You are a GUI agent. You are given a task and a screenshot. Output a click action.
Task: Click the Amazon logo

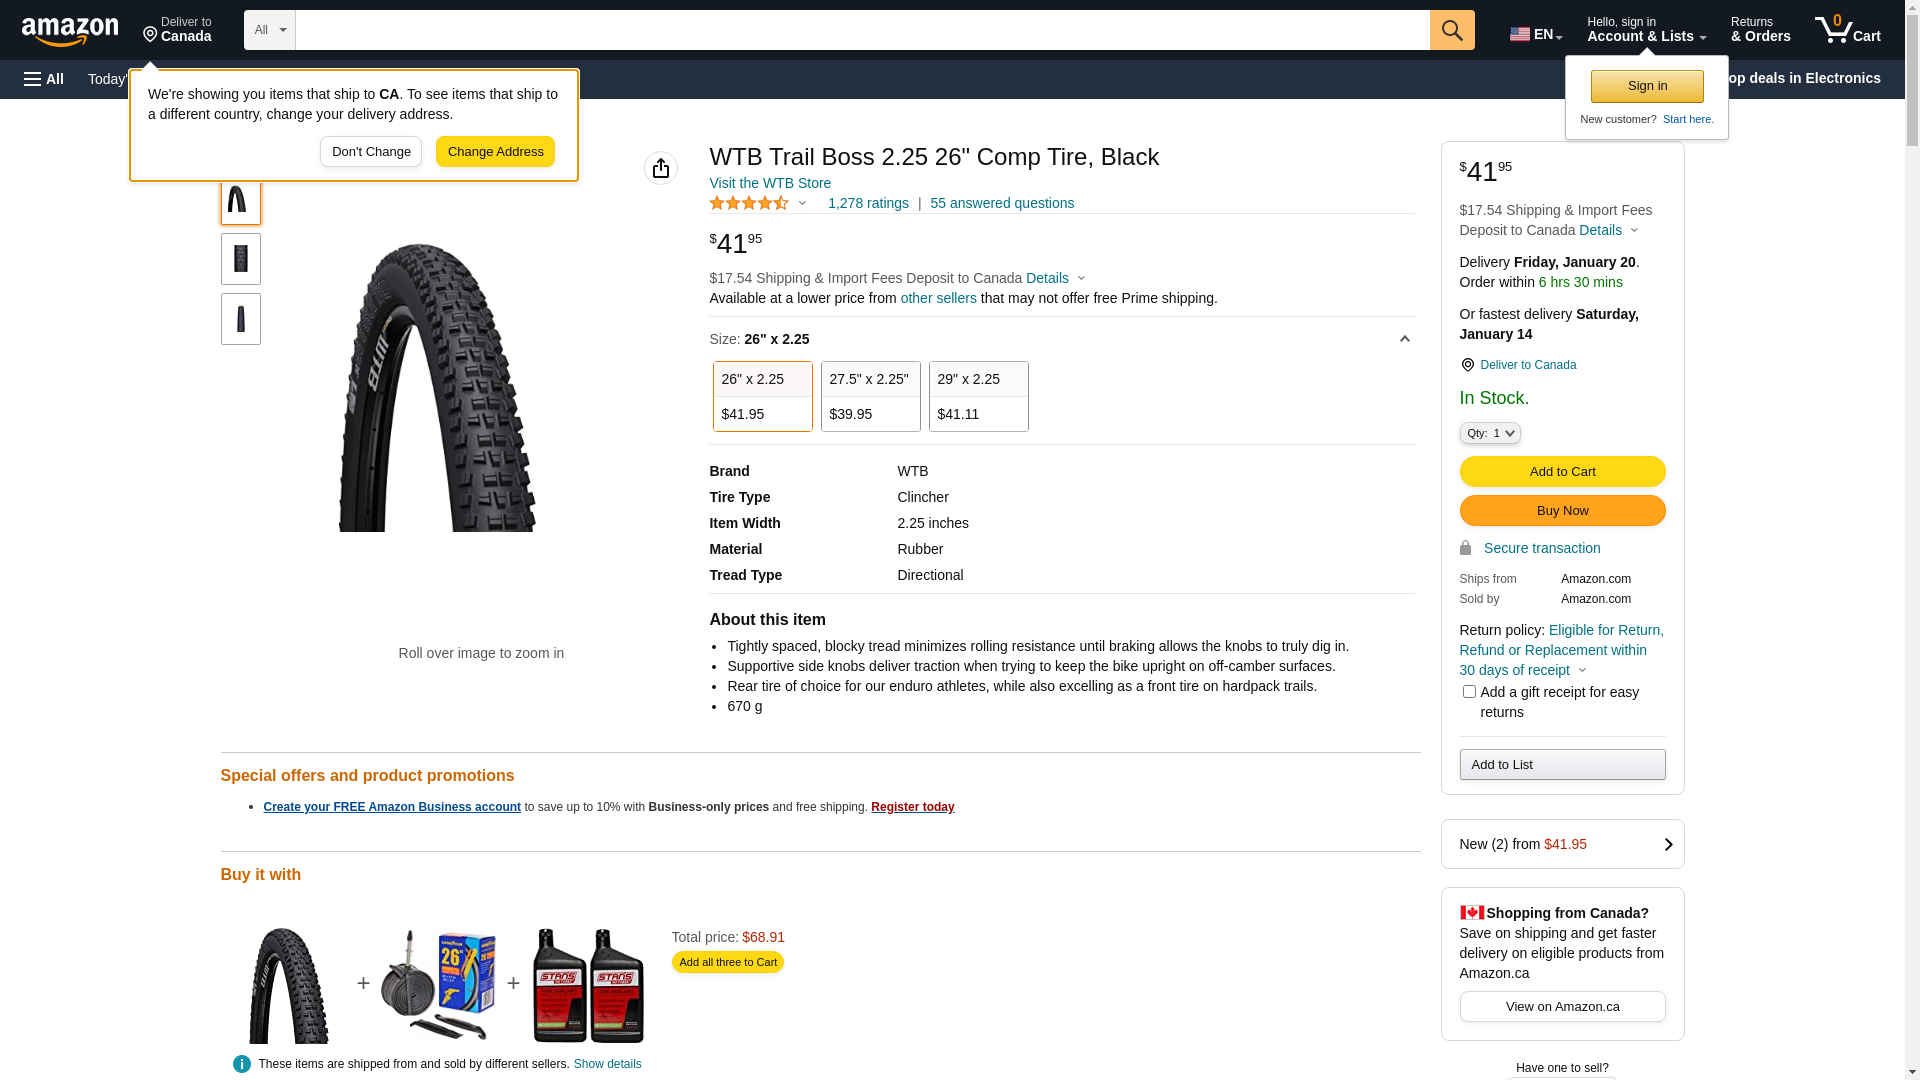70,32
